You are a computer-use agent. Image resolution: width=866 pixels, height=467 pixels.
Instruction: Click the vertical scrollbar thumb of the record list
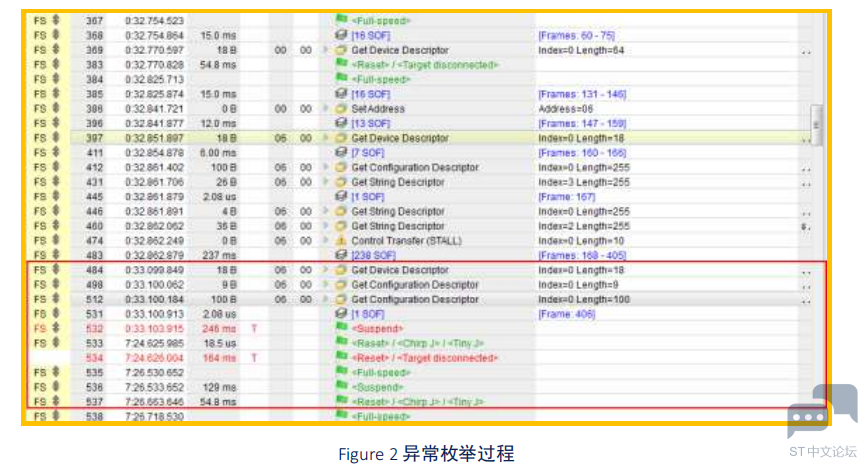click(x=817, y=125)
